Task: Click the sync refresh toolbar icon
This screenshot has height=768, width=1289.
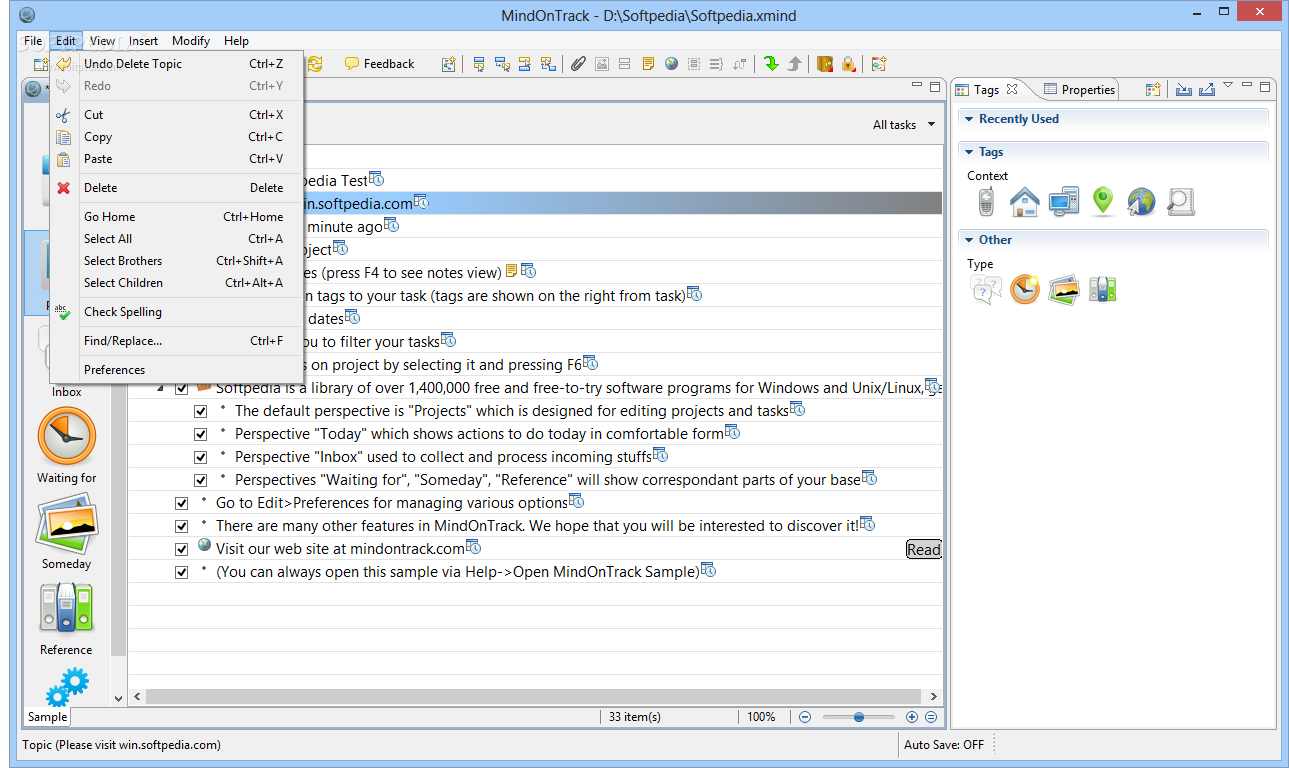Action: pyautogui.click(x=315, y=64)
